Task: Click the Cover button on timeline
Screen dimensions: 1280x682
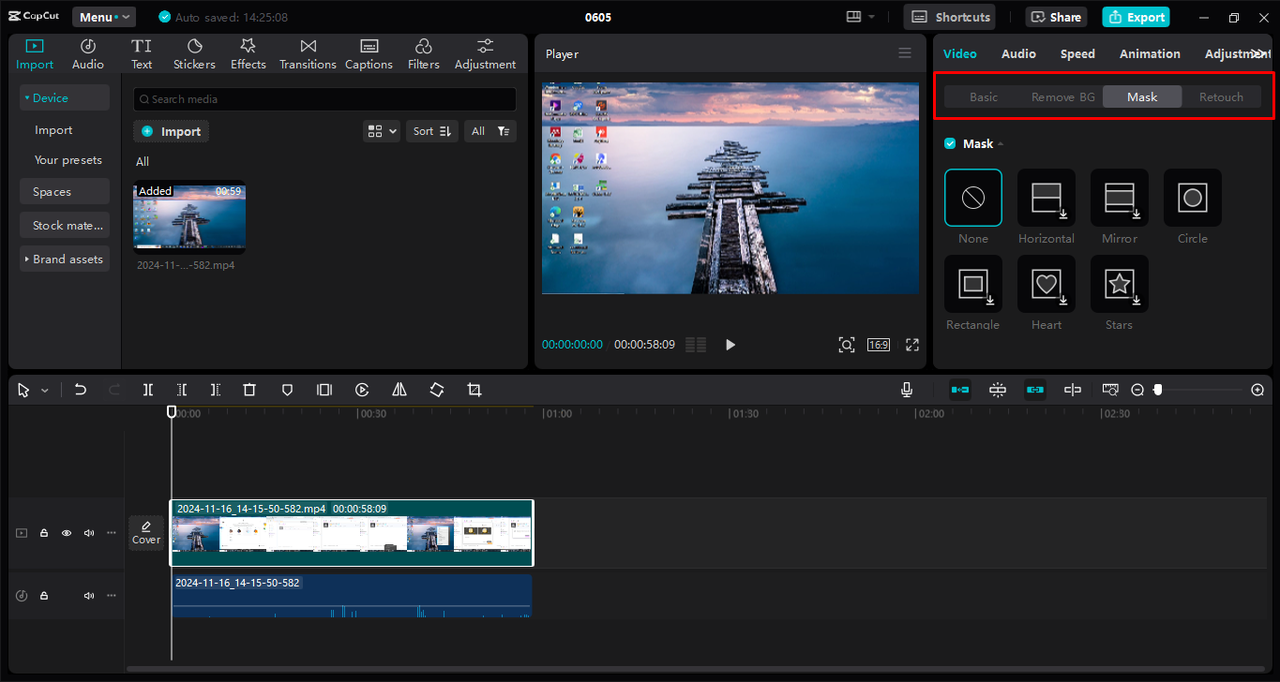Action: point(146,532)
